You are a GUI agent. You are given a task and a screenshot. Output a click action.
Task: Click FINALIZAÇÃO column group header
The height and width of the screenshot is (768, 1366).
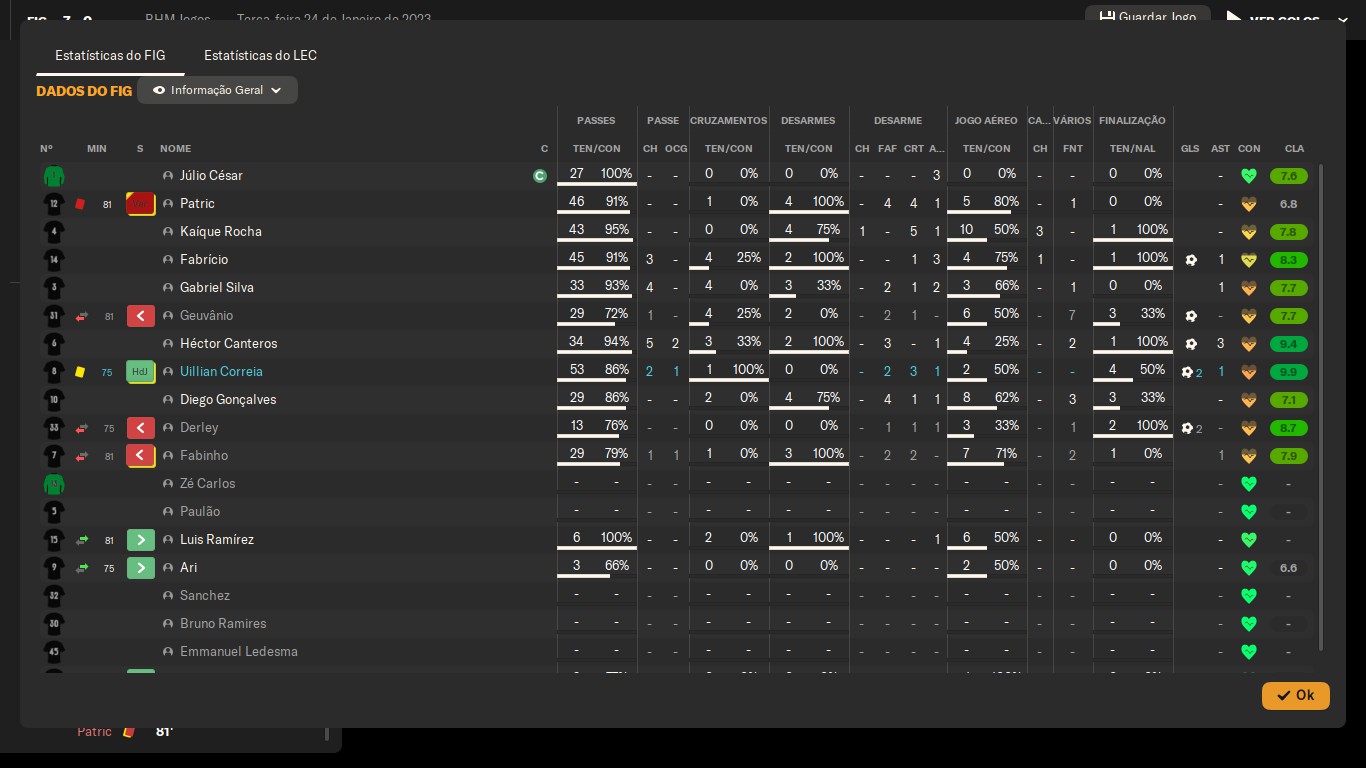[x=1132, y=121]
